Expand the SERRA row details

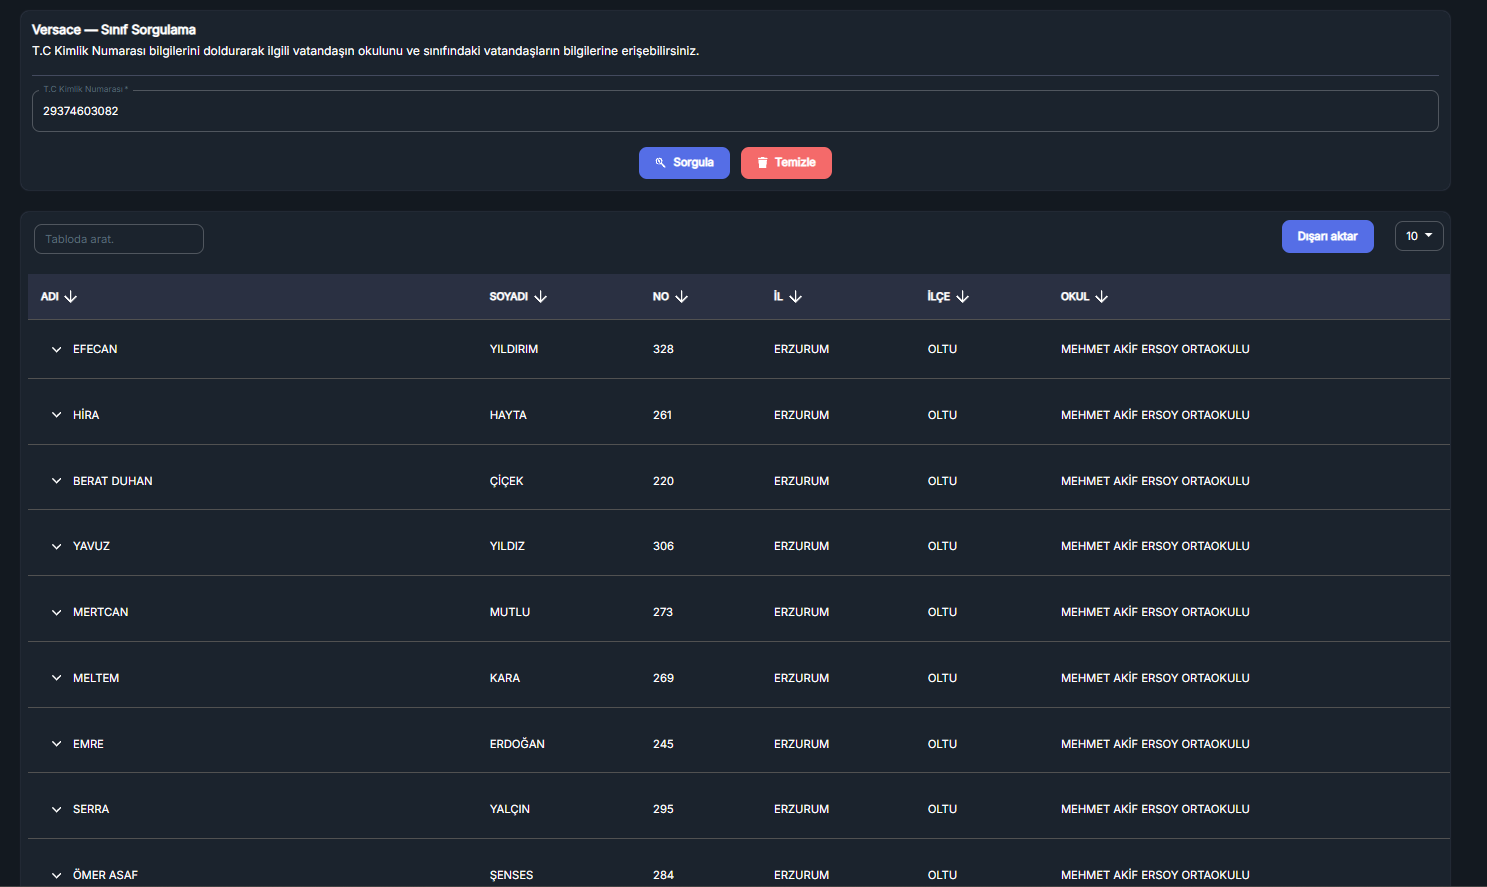[57, 810]
